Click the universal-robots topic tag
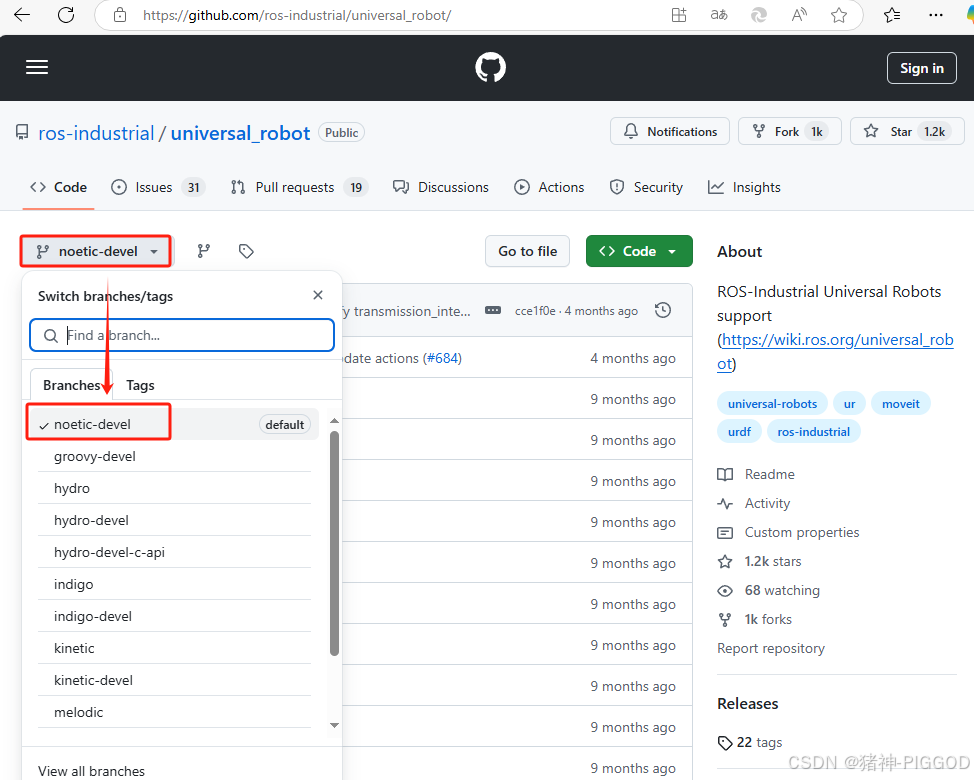974x780 pixels. [x=772, y=404]
